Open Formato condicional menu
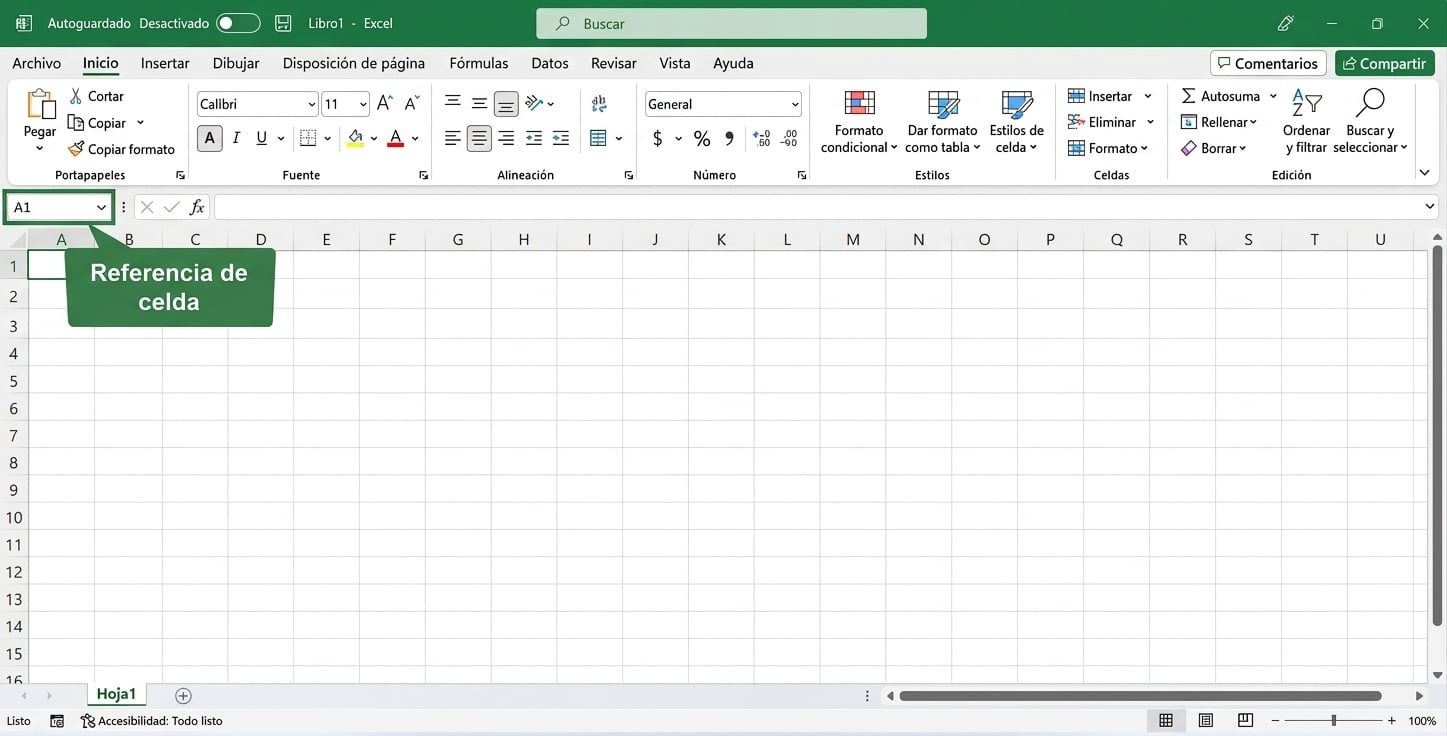 click(x=859, y=122)
